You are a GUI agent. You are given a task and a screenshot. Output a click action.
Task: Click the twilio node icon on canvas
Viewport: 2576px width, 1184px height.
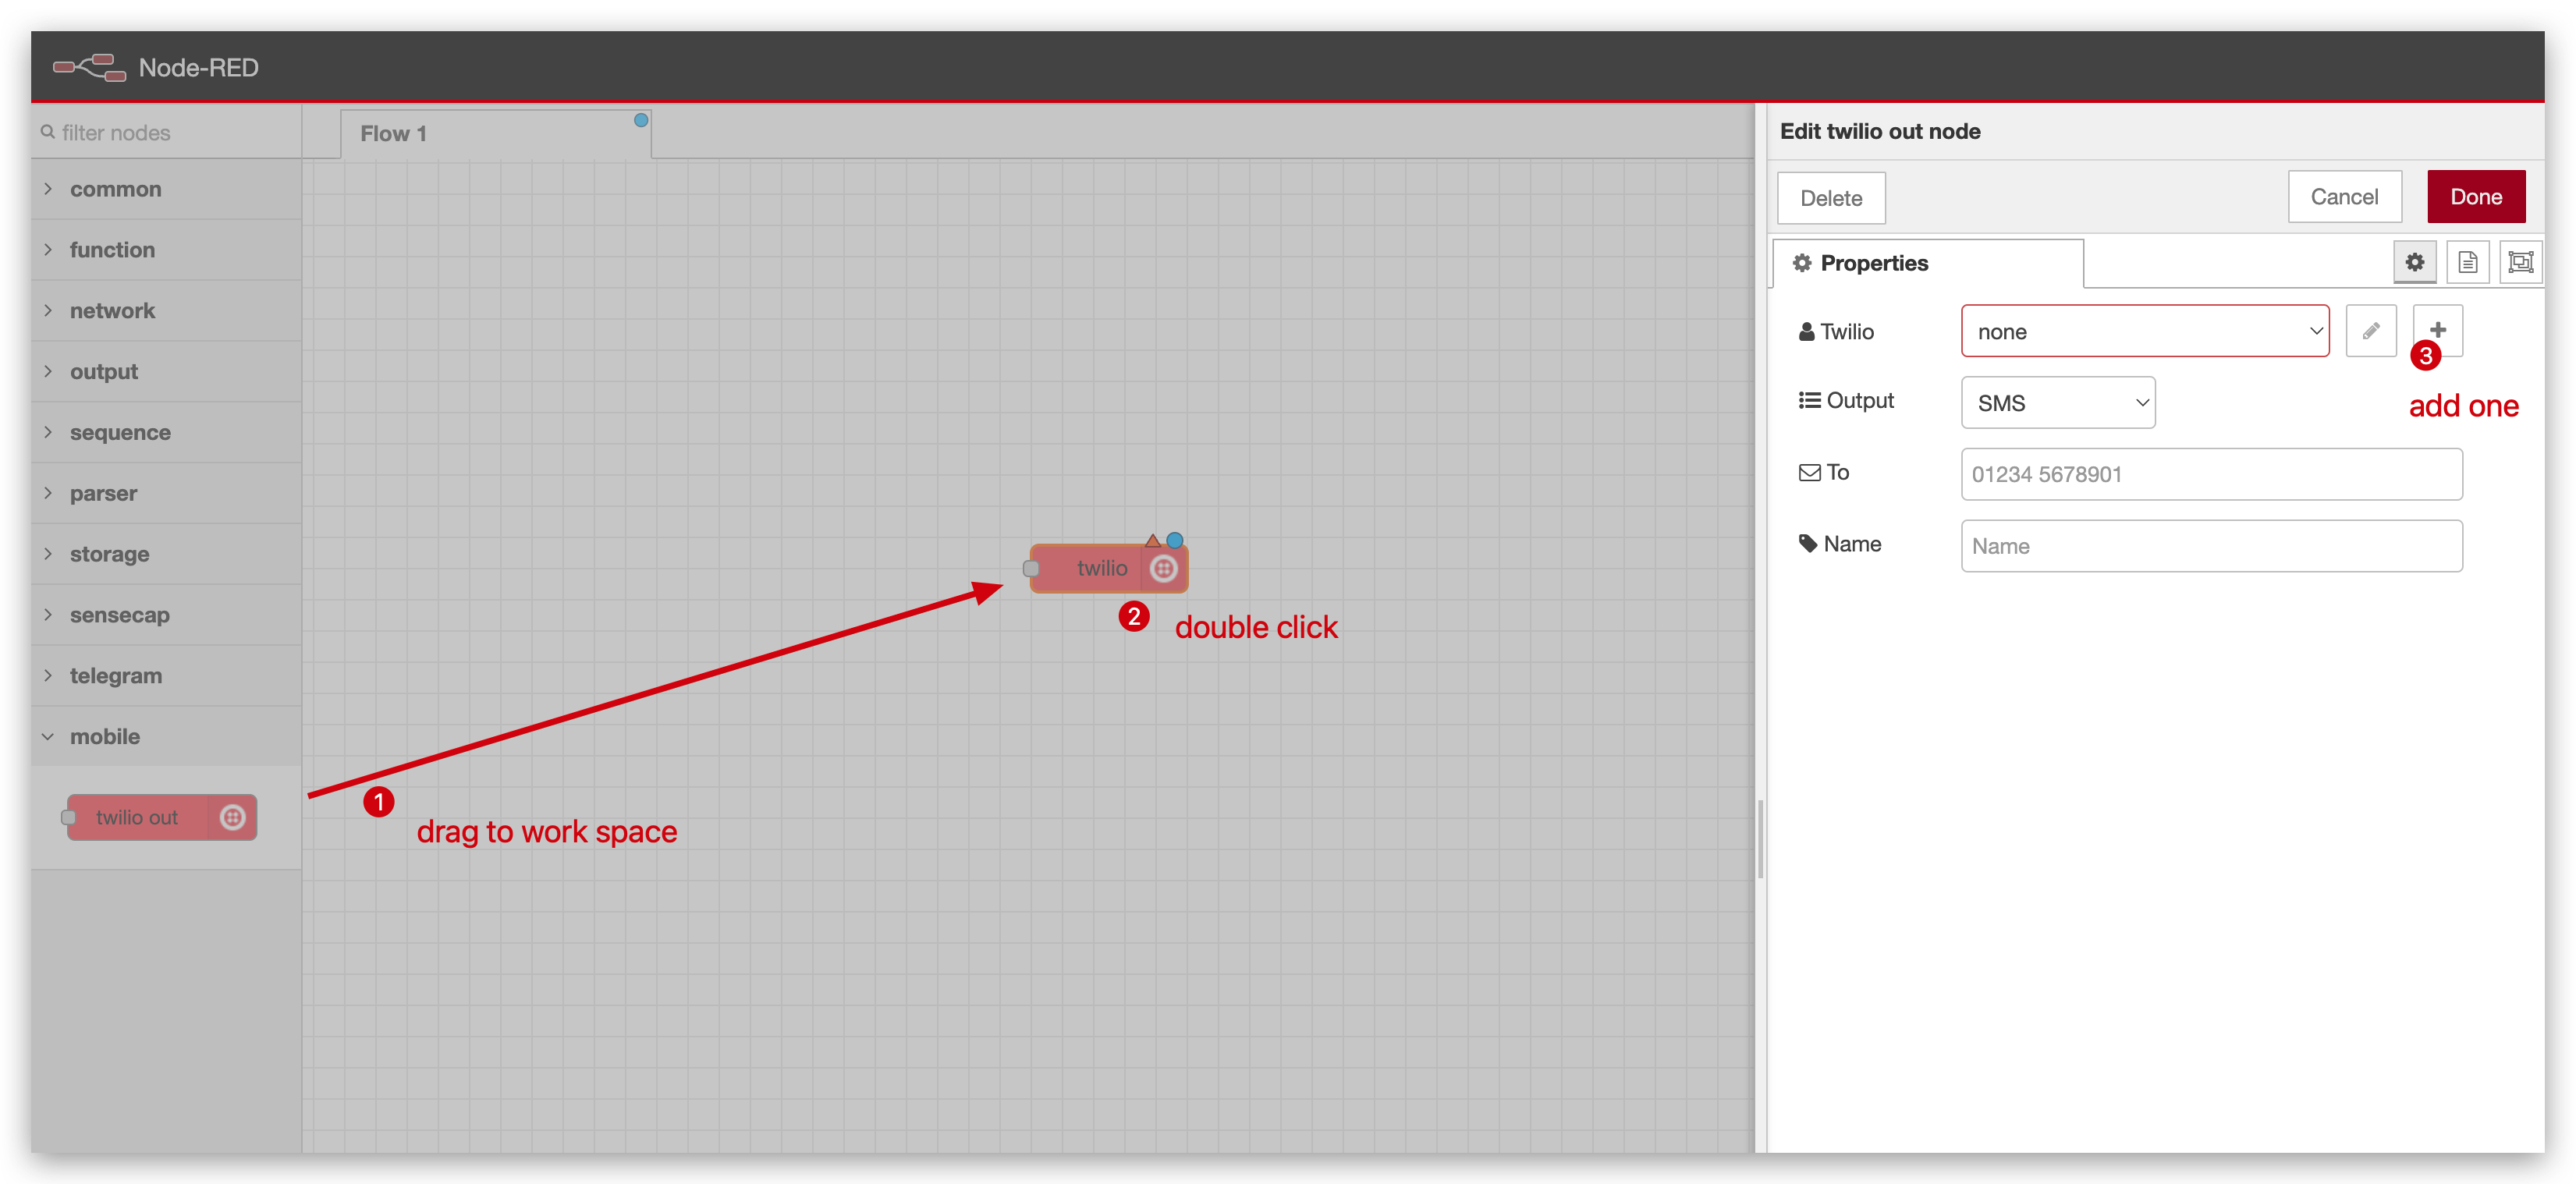click(x=1163, y=568)
